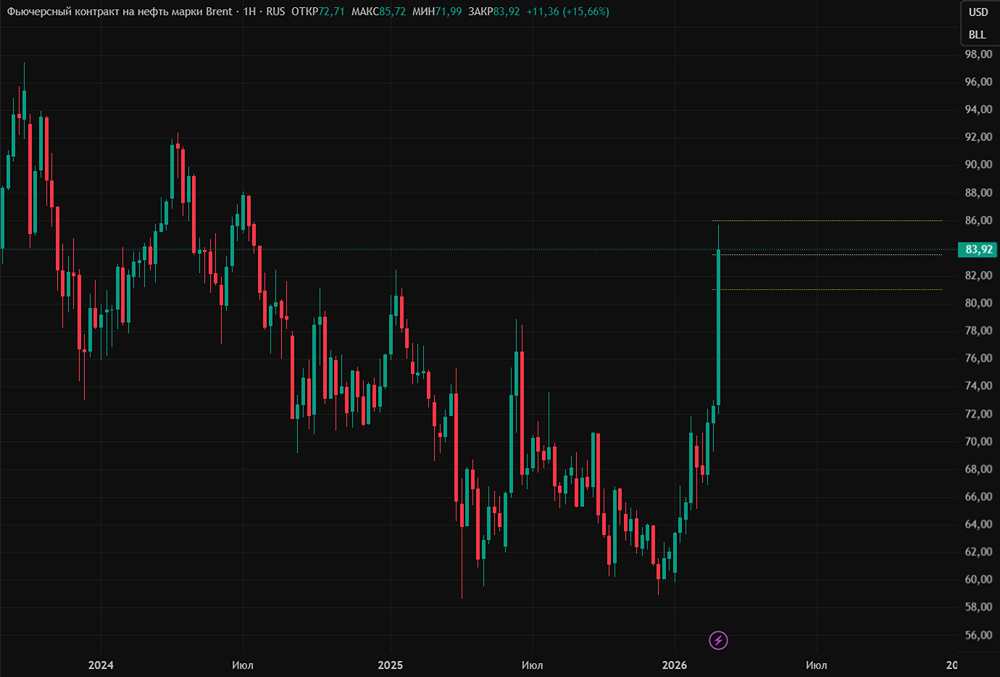Image resolution: width=1000 pixels, height=677 pixels.
Task: Click the 96,00 price axis label
Action: pos(978,82)
